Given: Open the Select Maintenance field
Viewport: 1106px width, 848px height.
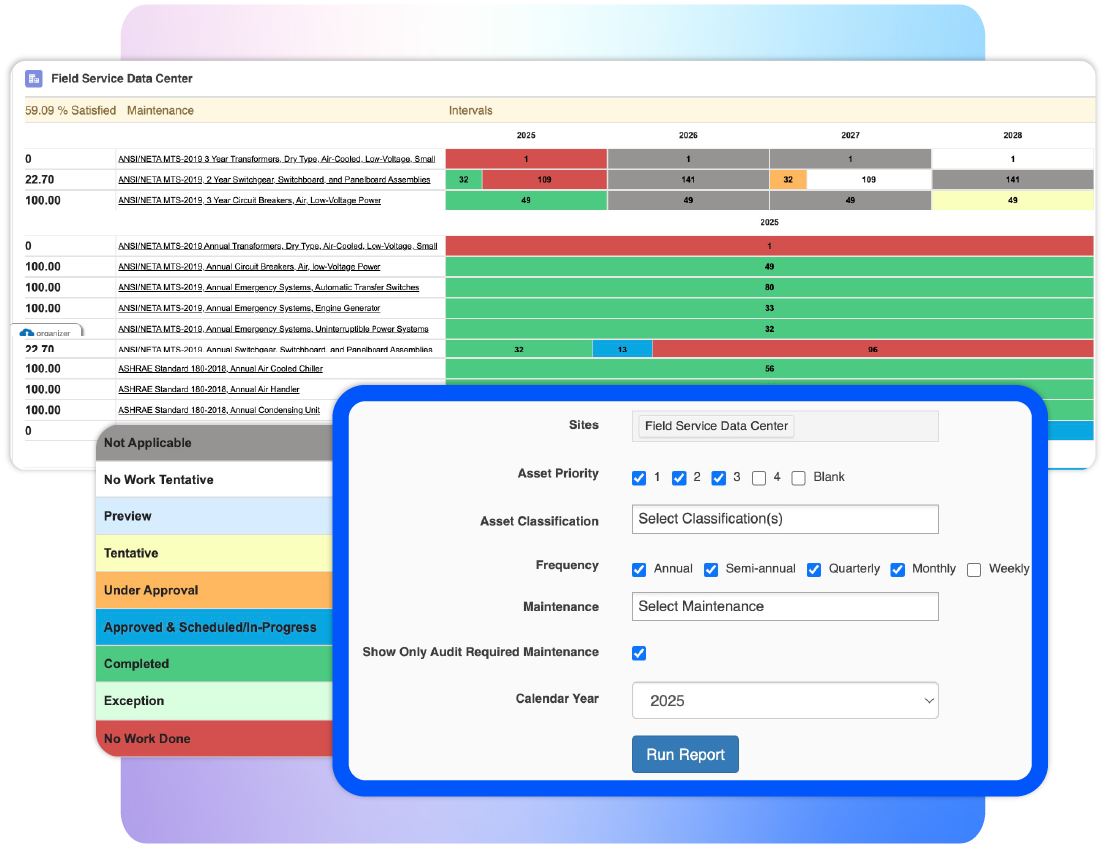Looking at the screenshot, I should pos(785,606).
